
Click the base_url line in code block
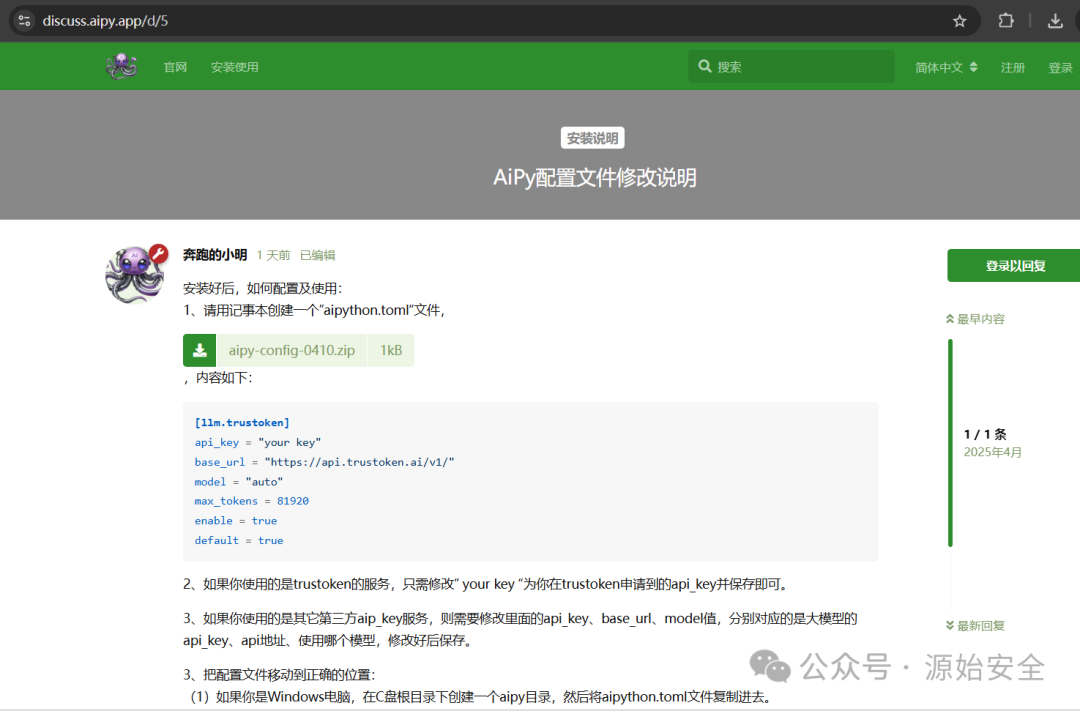click(324, 462)
